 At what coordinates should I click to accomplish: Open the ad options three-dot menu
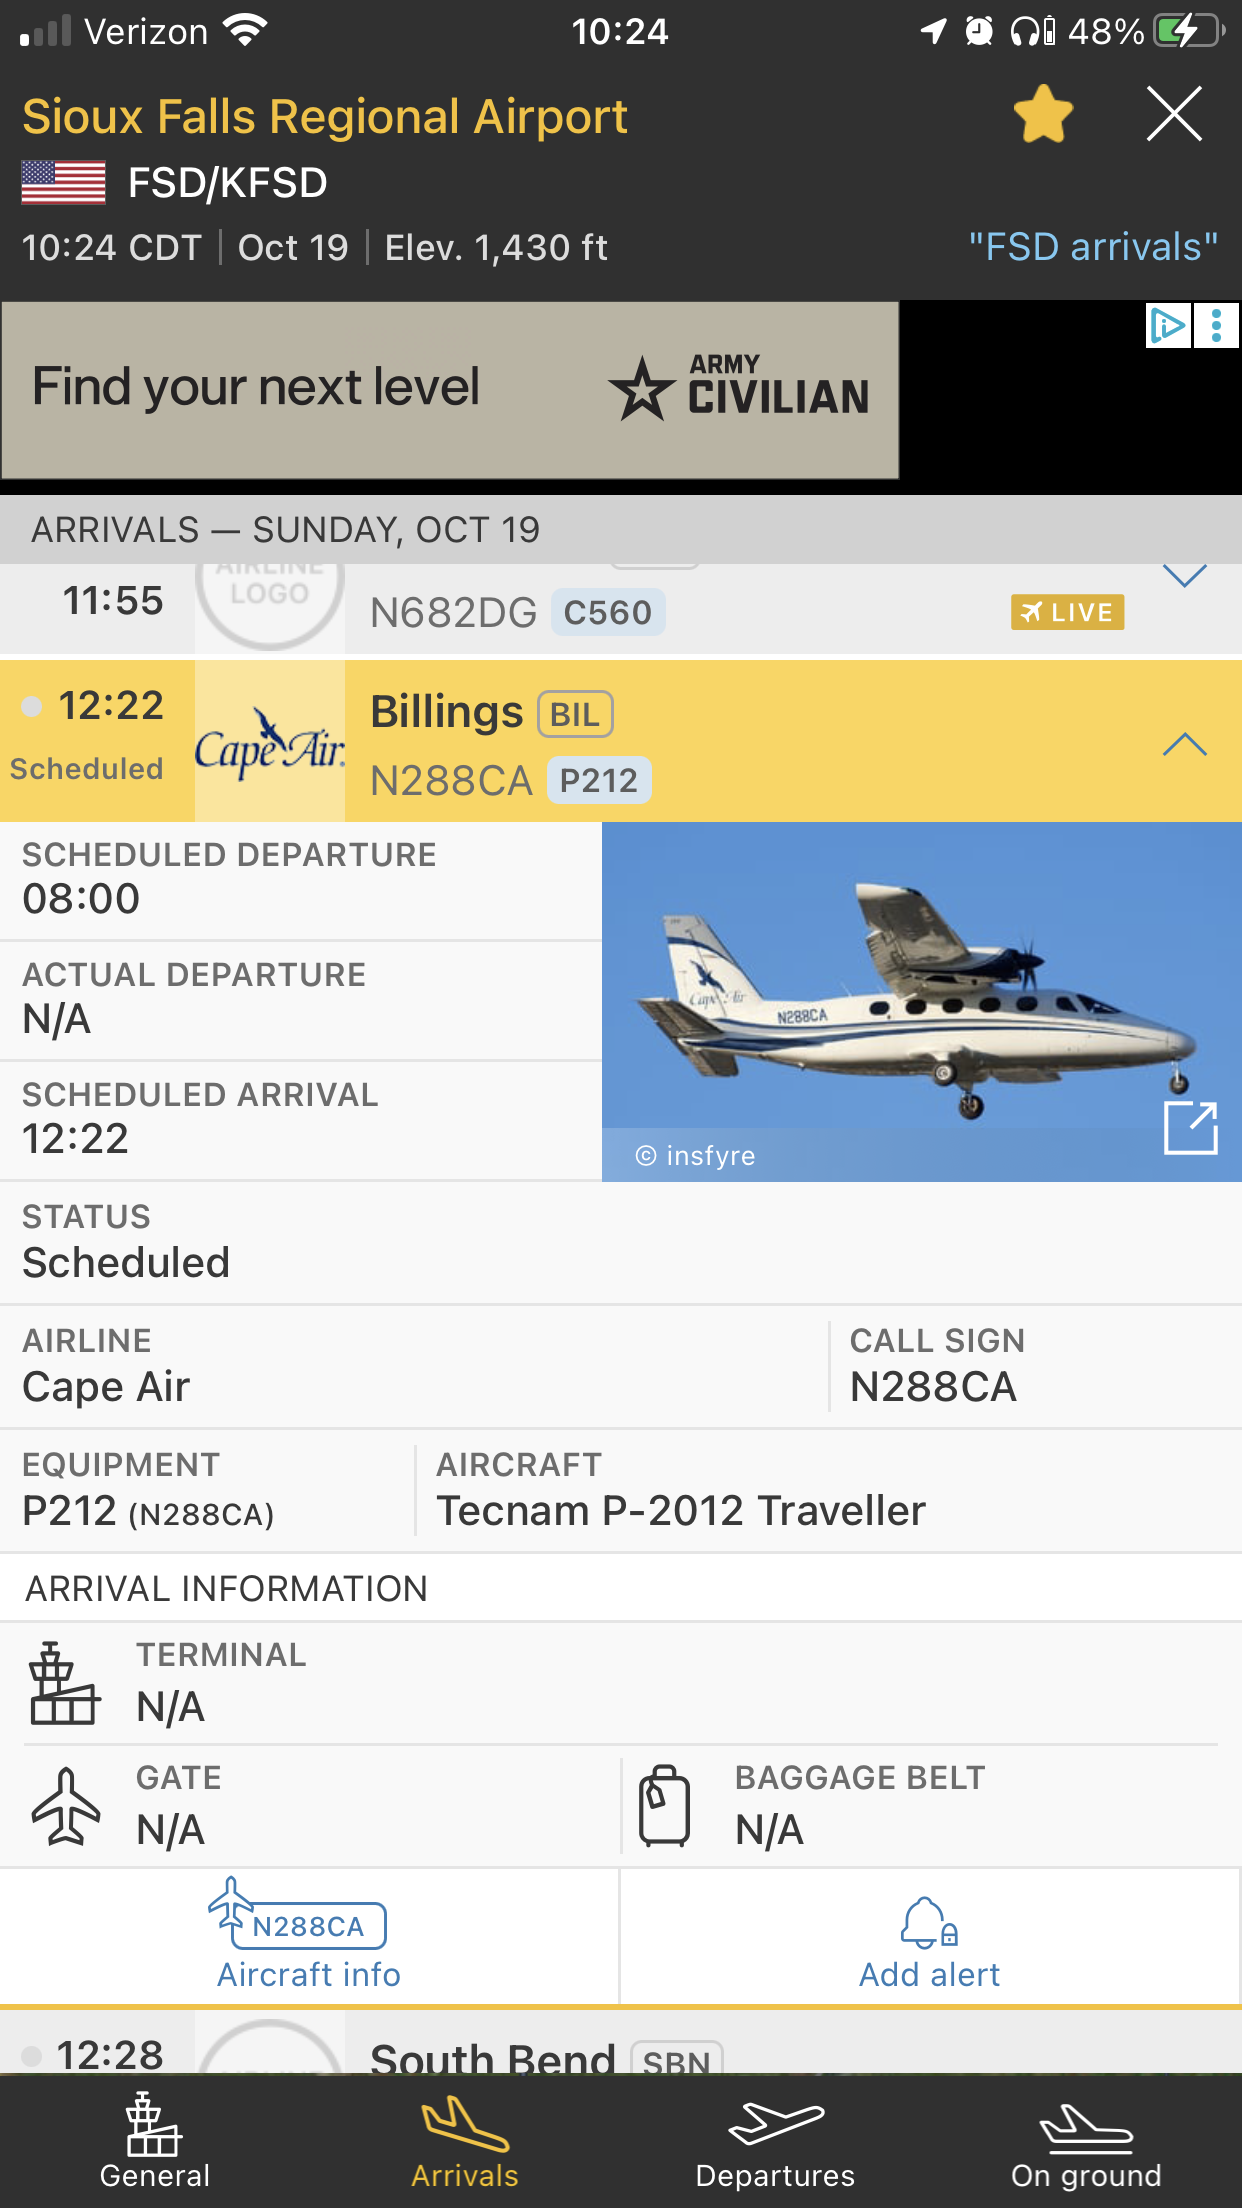coord(1216,326)
